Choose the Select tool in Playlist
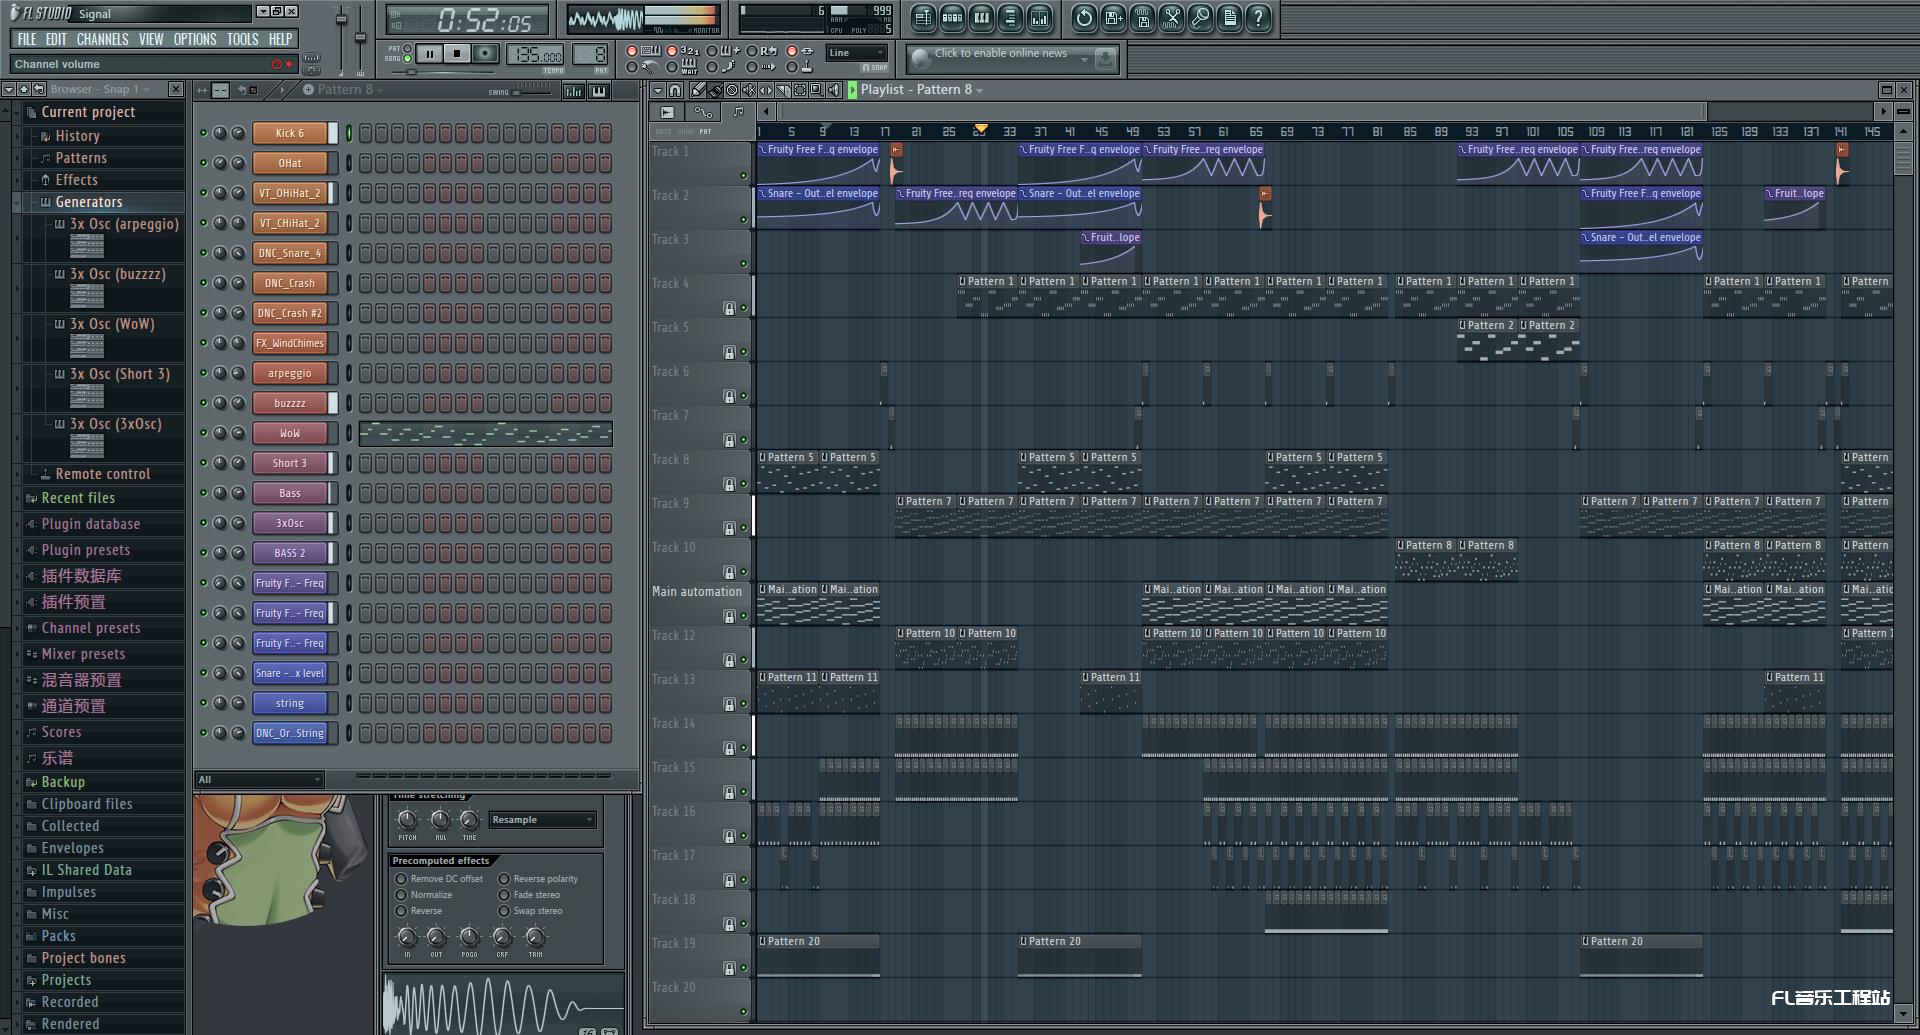Image resolution: width=1920 pixels, height=1035 pixels. click(800, 90)
